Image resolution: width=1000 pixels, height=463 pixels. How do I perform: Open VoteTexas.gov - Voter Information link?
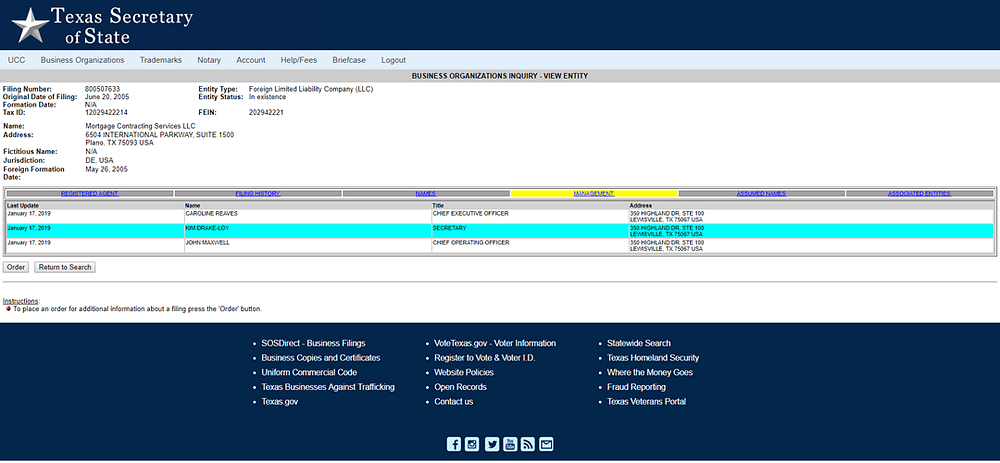(495, 343)
